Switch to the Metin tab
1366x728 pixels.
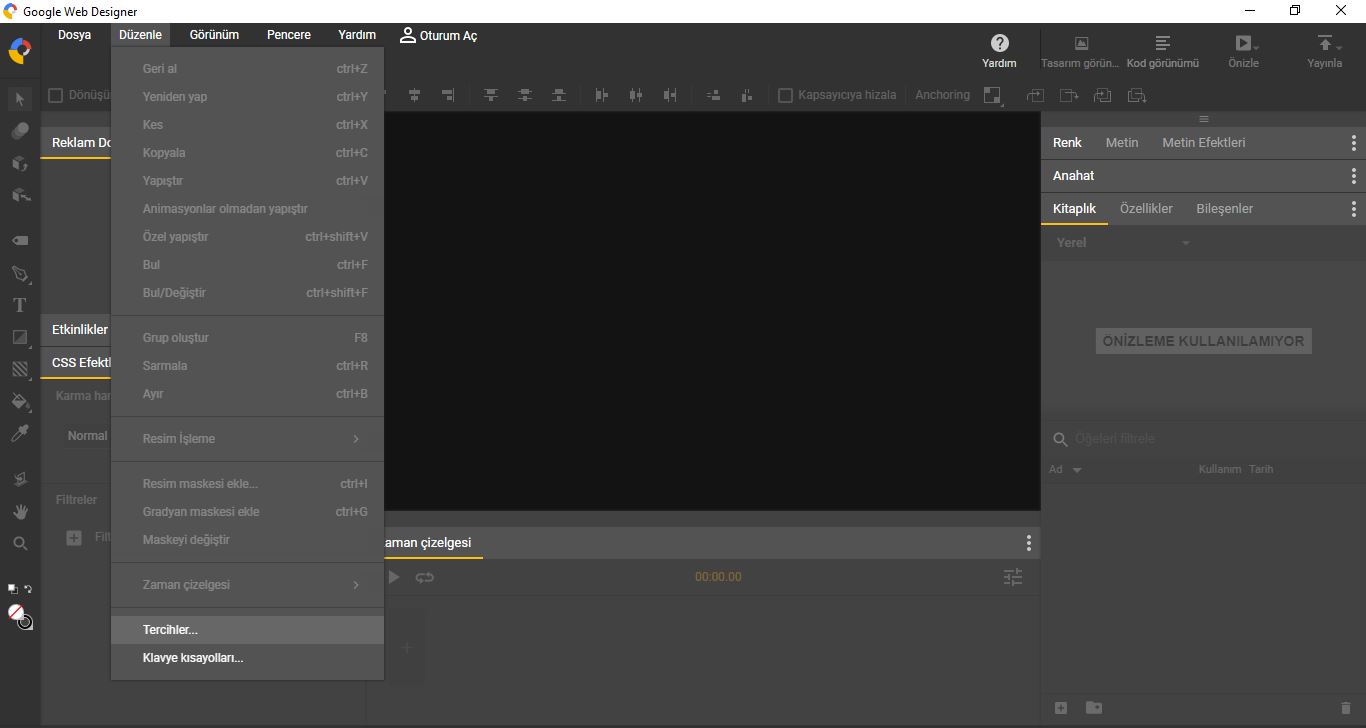tap(1122, 143)
